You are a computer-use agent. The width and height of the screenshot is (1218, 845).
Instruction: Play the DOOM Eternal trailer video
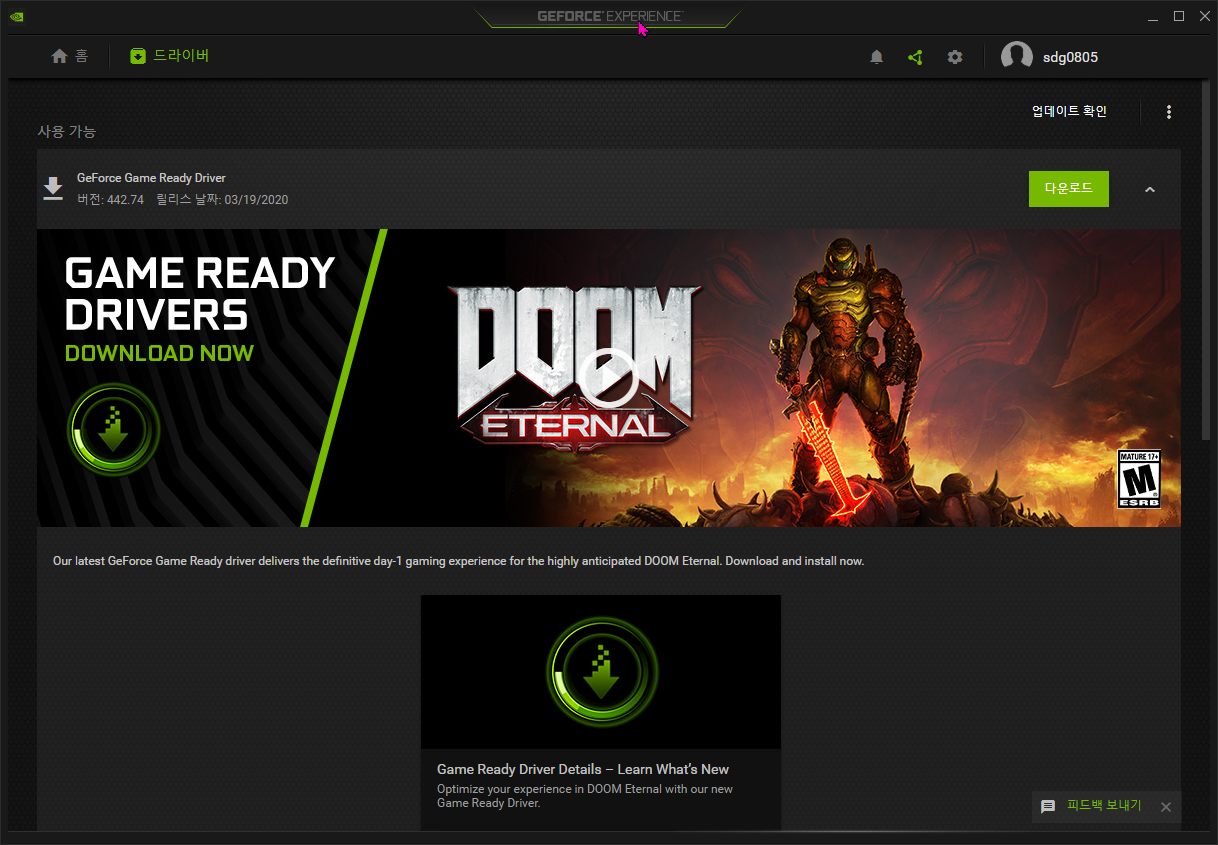point(608,378)
